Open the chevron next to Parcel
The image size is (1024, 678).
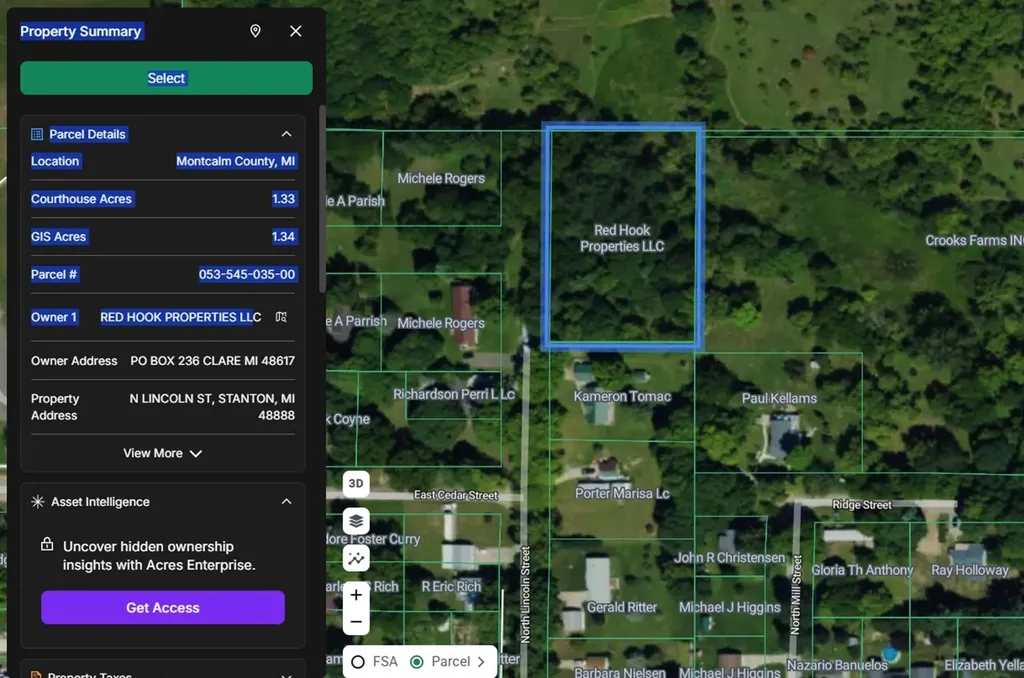pyautogui.click(x=481, y=662)
